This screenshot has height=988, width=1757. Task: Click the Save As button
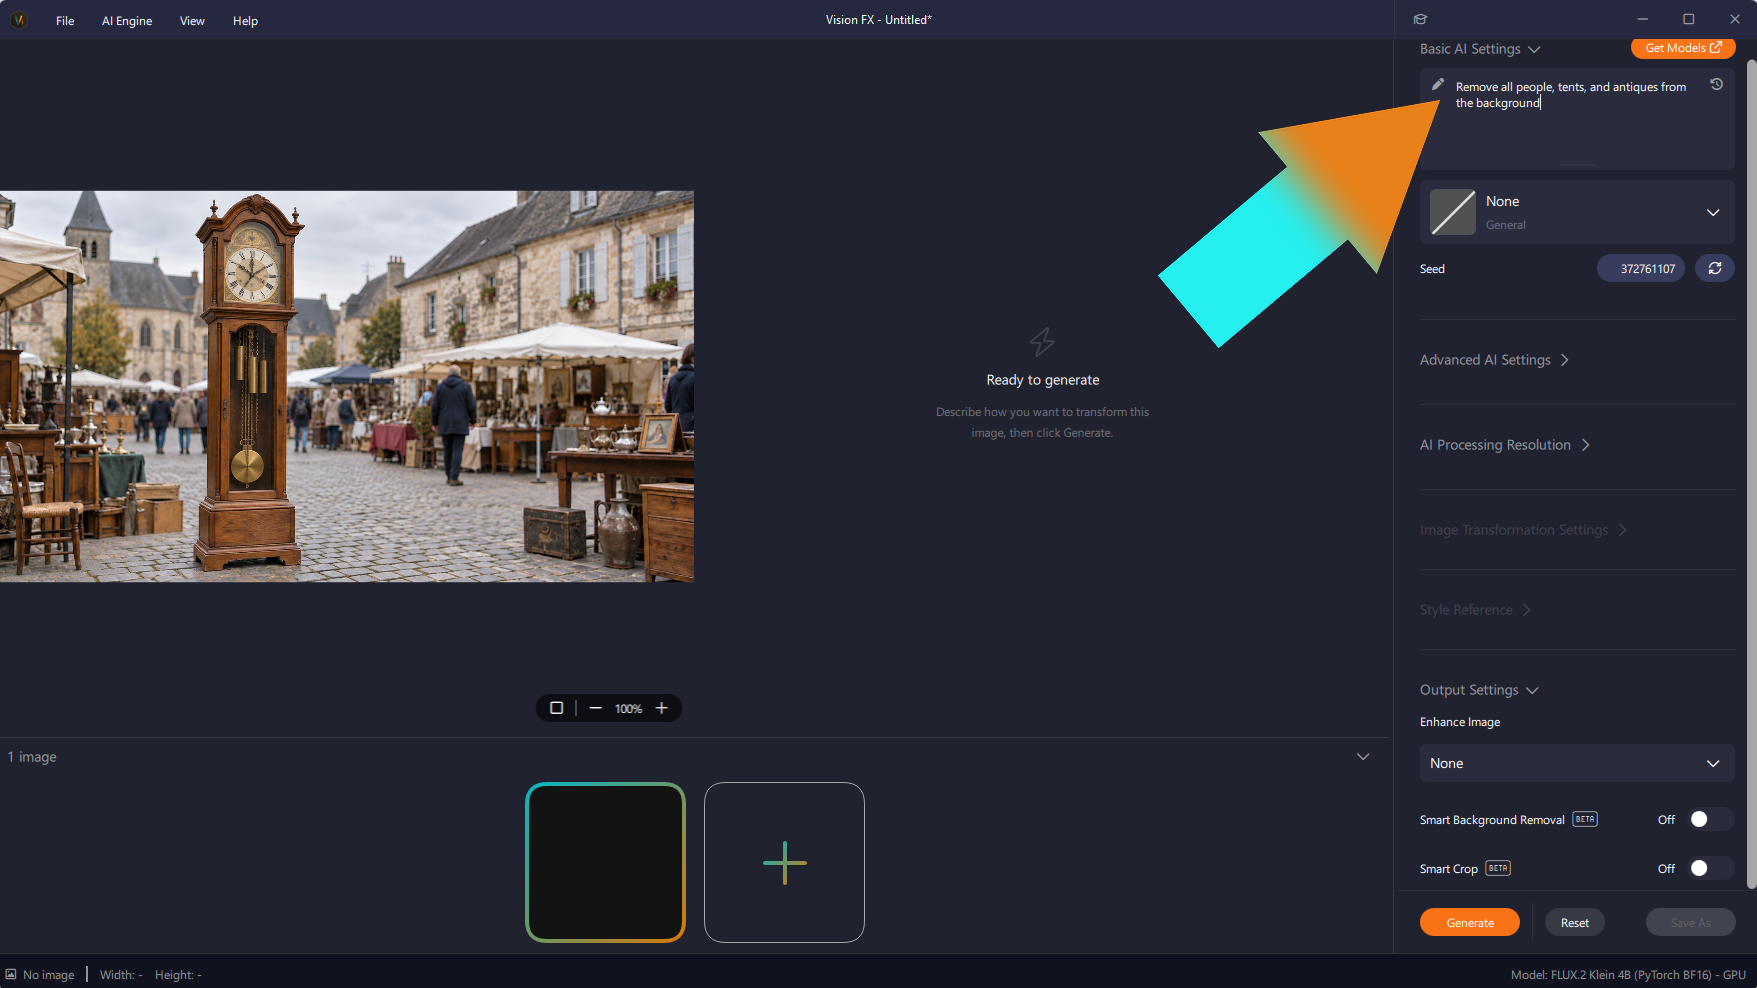pyautogui.click(x=1690, y=922)
